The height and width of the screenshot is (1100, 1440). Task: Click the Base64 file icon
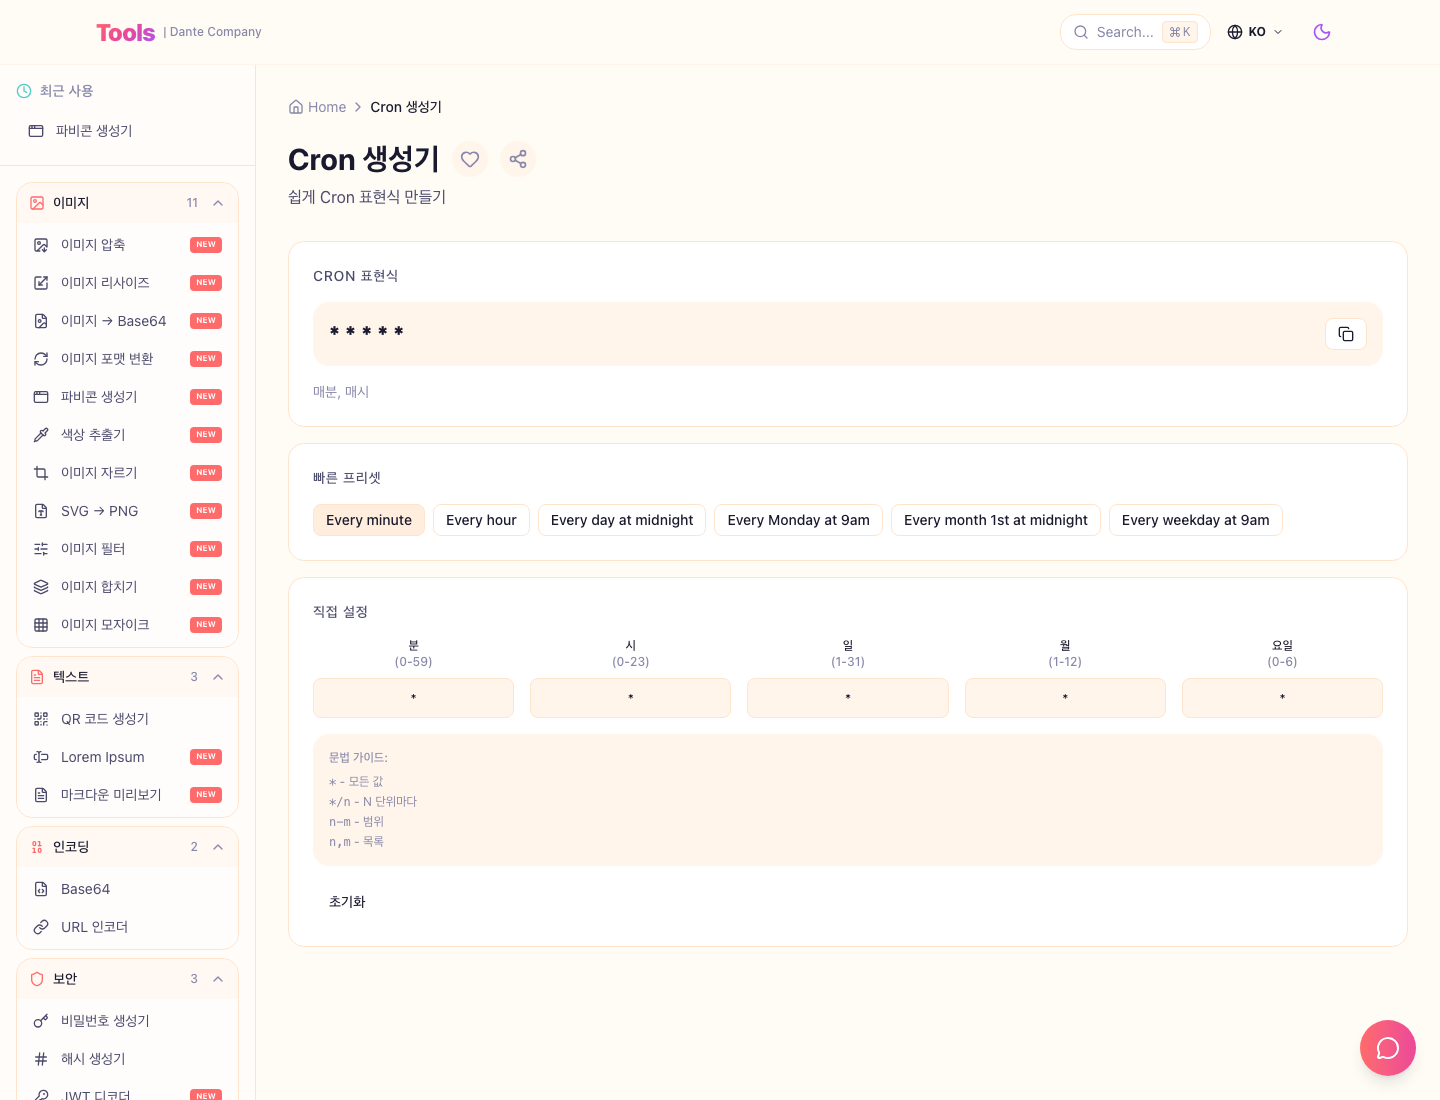(x=41, y=889)
